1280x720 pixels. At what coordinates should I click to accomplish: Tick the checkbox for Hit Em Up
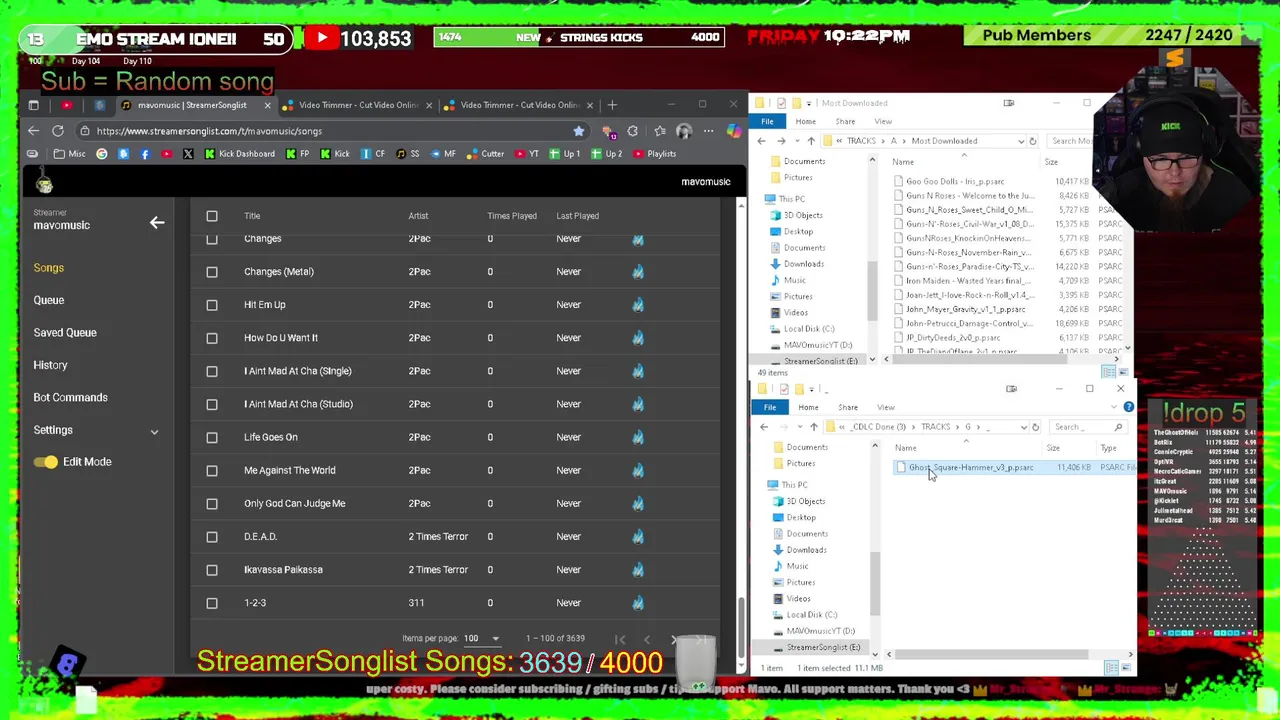pyautogui.click(x=212, y=304)
